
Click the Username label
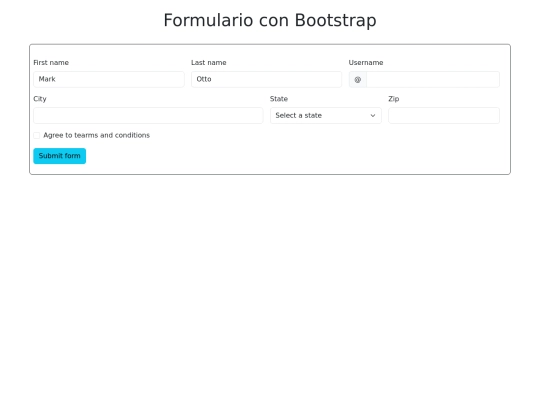366,63
